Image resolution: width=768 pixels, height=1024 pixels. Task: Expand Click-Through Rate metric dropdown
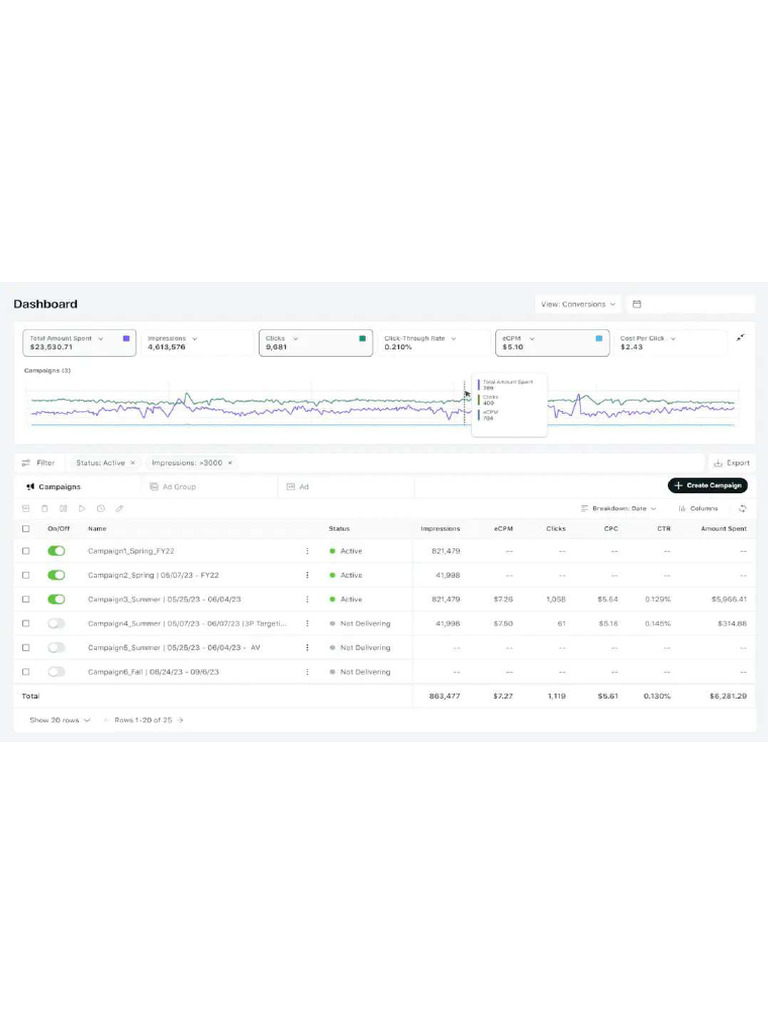click(453, 338)
